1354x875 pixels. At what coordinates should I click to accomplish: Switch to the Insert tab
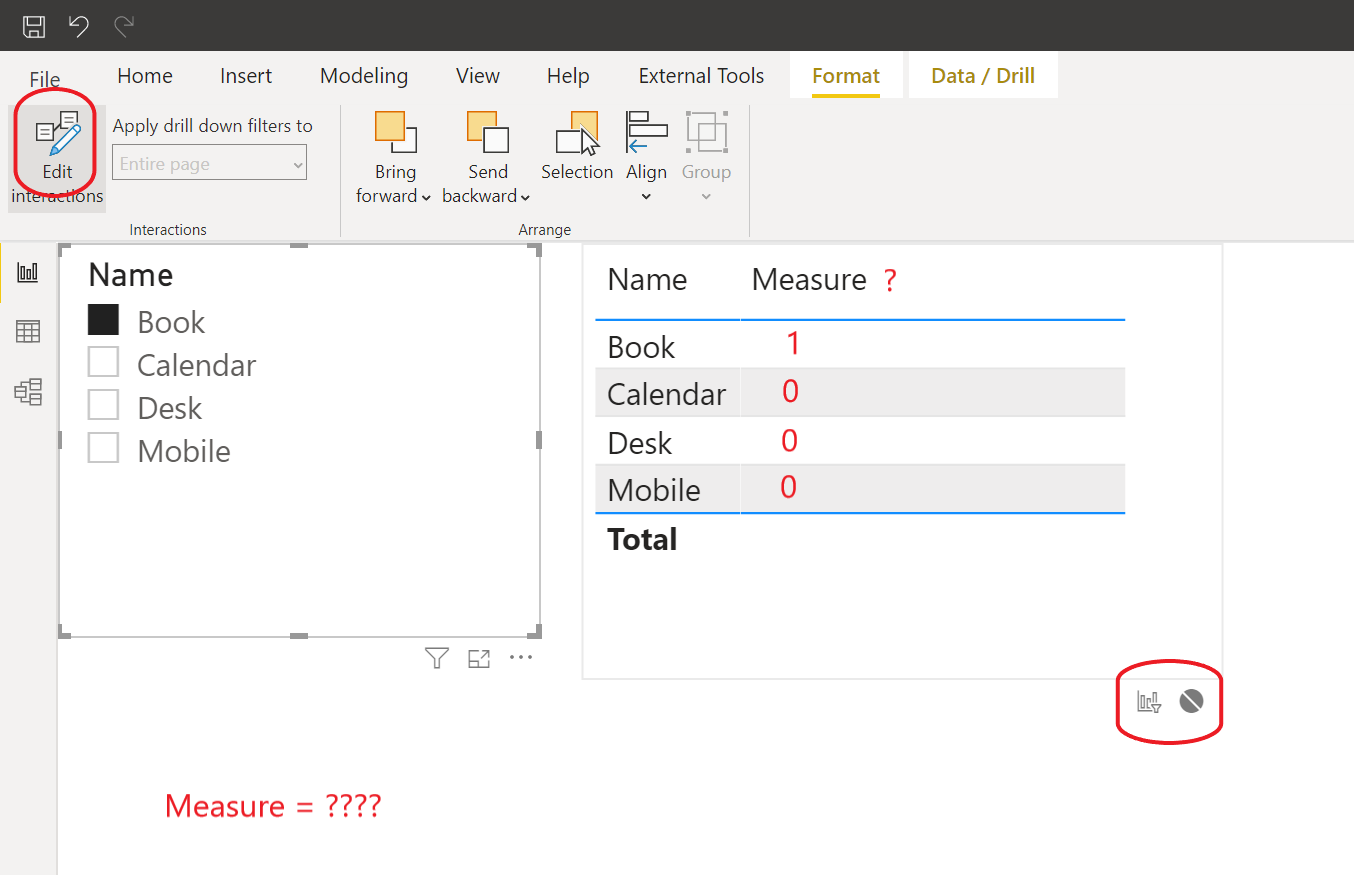(x=246, y=76)
